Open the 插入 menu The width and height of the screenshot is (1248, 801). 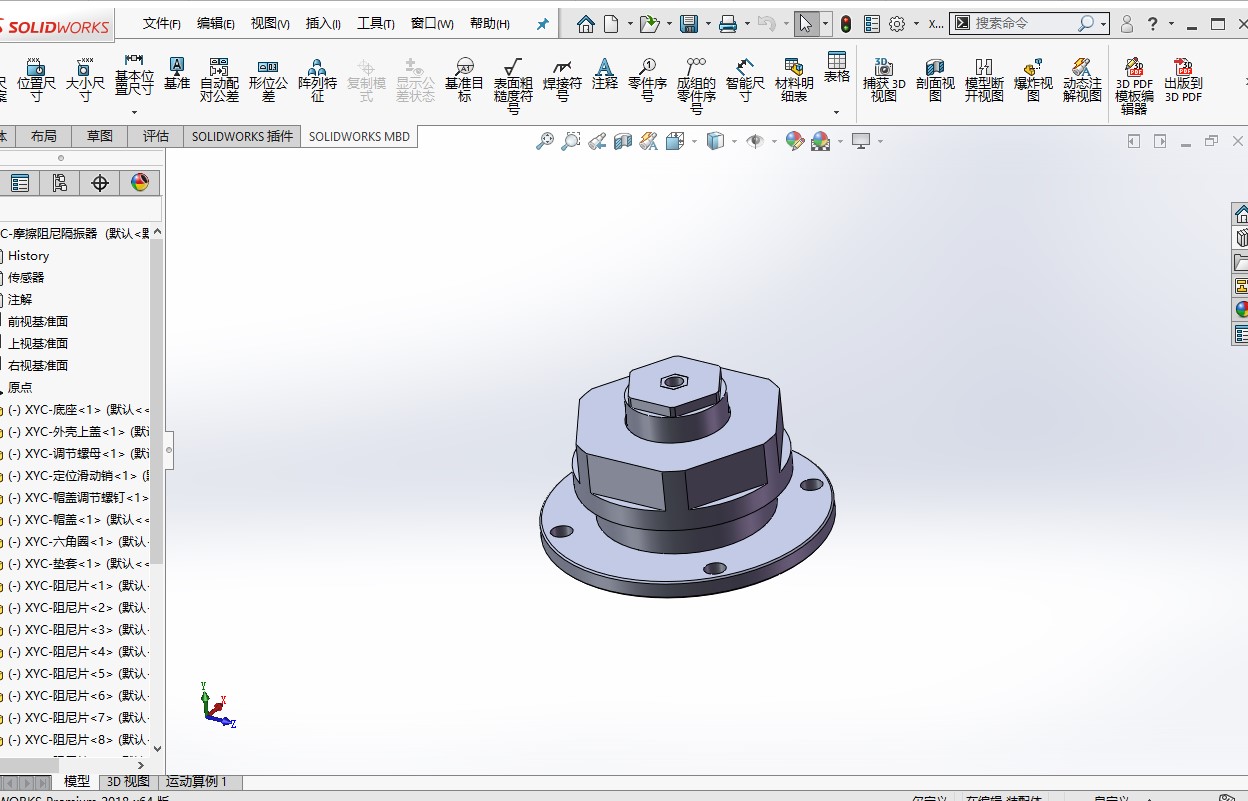[x=322, y=24]
